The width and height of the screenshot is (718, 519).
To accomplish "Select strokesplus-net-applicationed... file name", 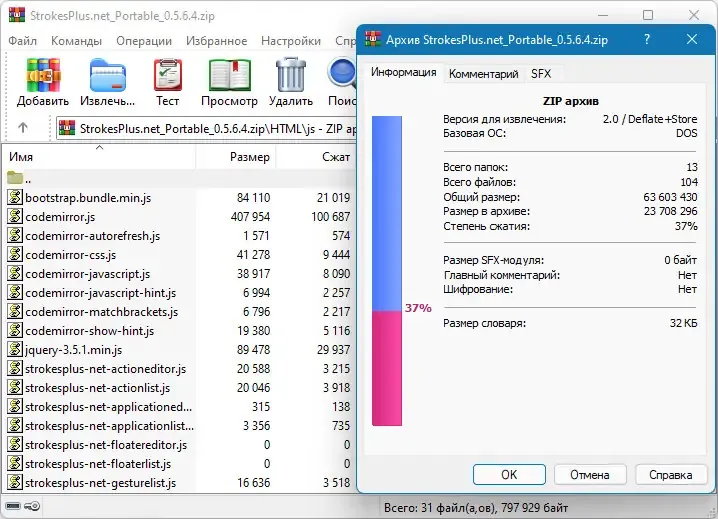I will point(109,407).
